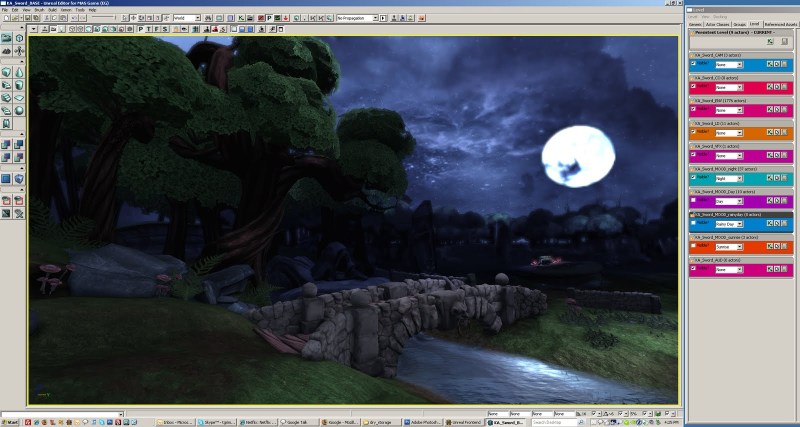Open the File menu
This screenshot has width=800, height=427.
5,10
